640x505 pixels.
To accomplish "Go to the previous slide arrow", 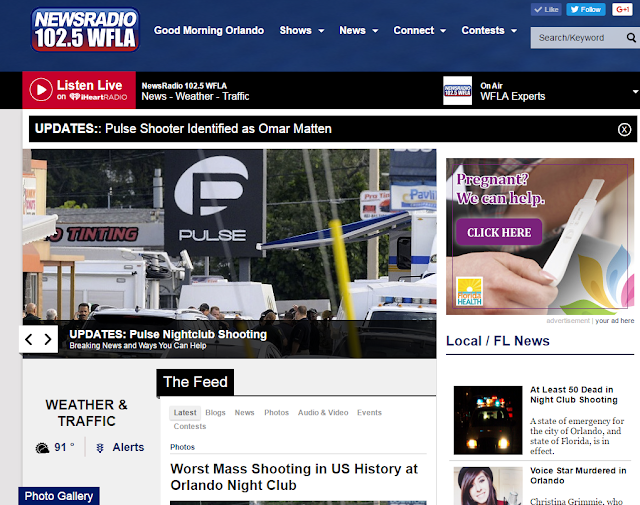I will click(x=29, y=339).
